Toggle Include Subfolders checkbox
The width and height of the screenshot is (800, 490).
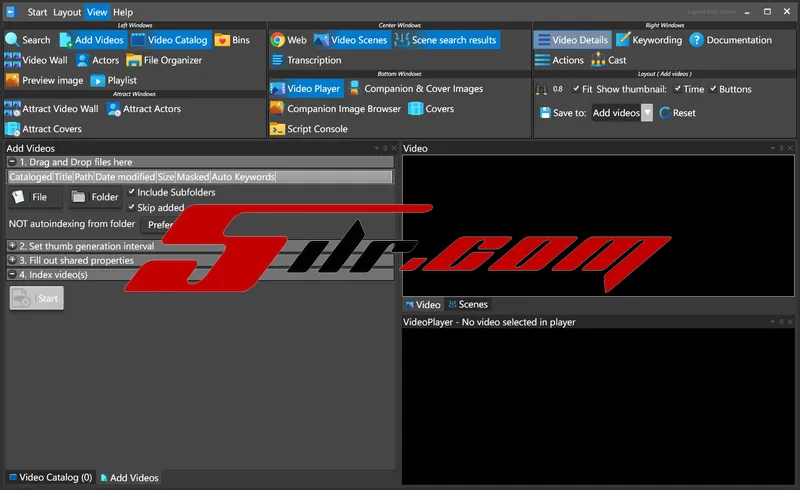tap(132, 192)
